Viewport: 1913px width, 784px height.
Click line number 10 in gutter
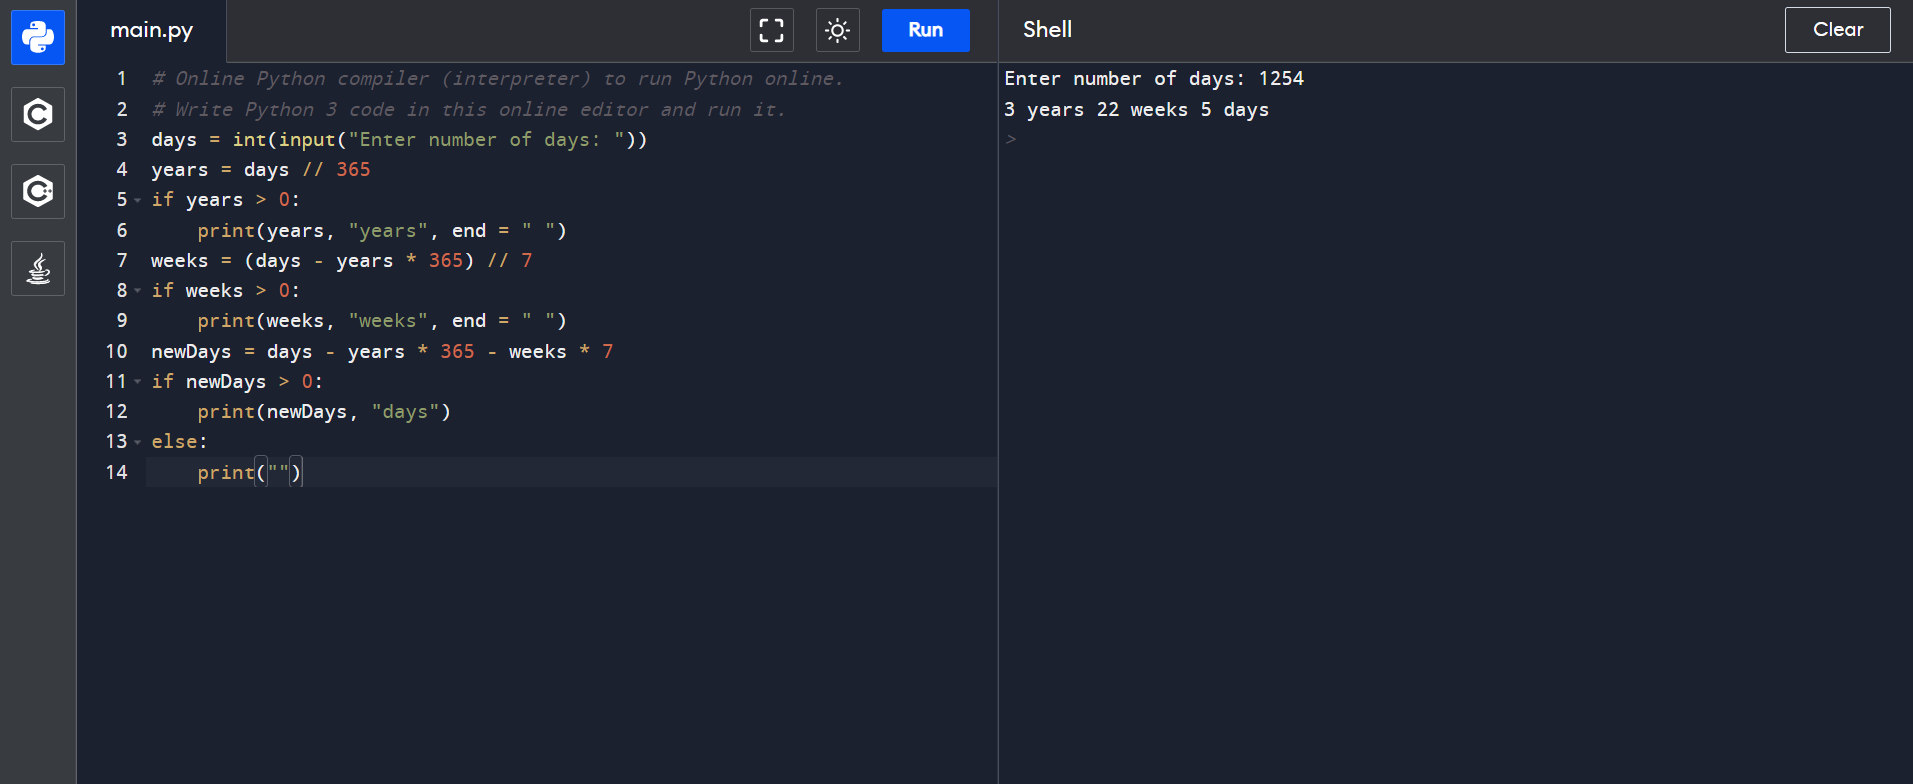tap(116, 352)
